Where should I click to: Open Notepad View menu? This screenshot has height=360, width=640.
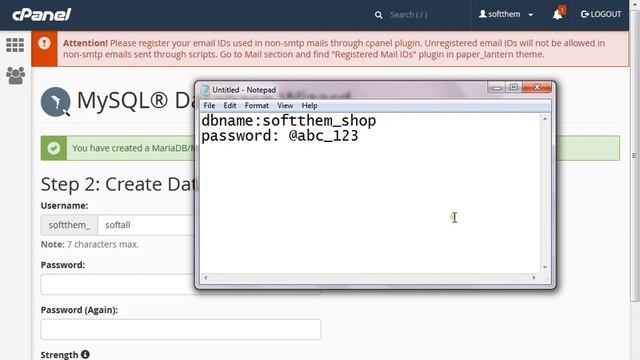click(x=285, y=106)
